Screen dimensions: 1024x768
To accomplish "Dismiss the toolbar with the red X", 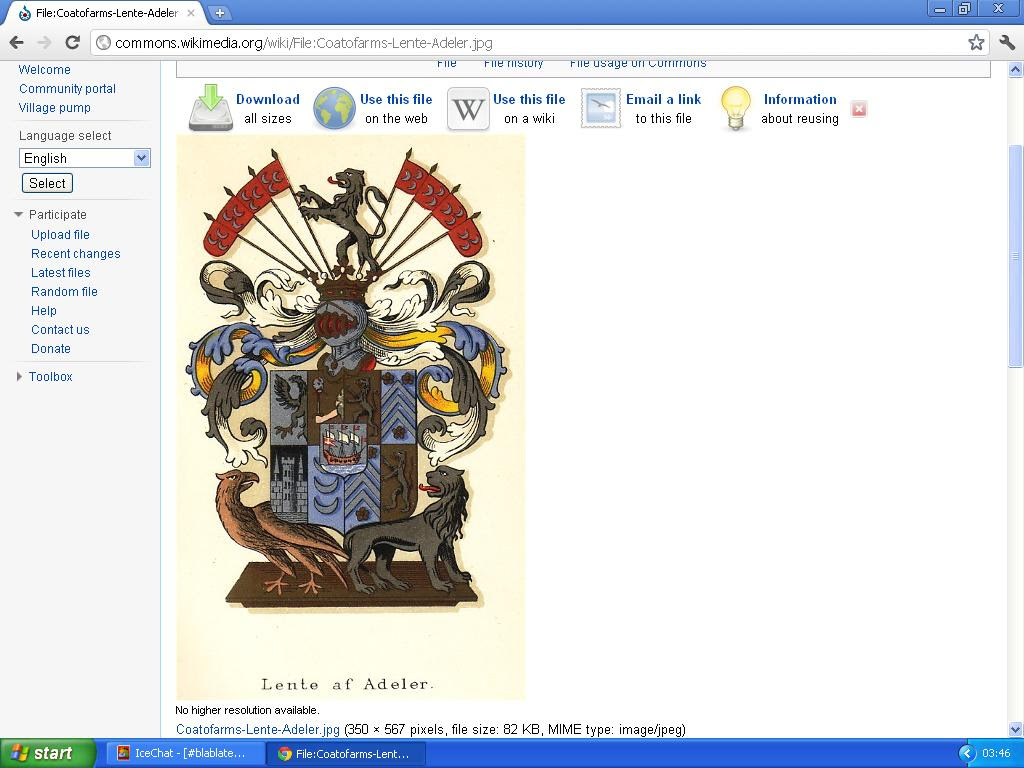I will coord(859,109).
